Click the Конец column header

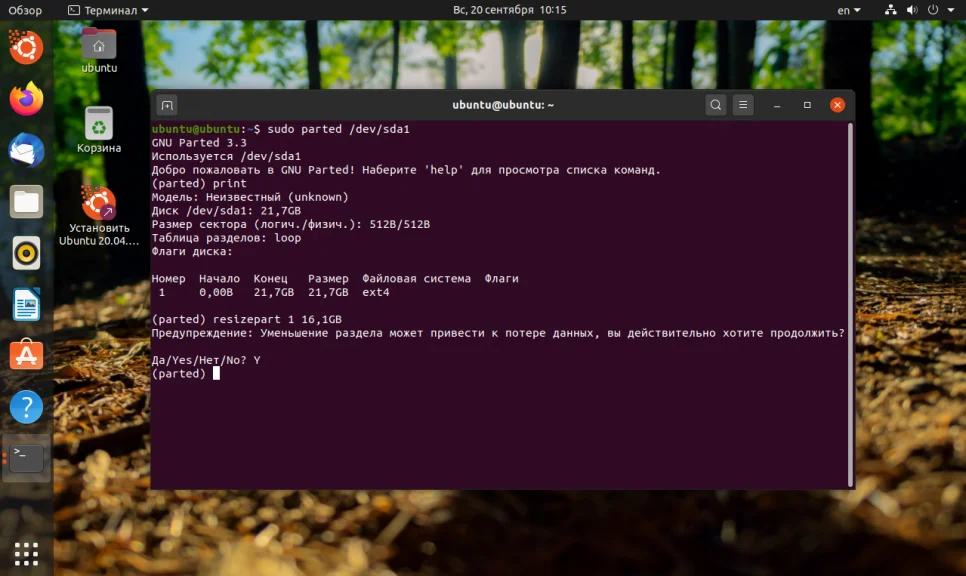point(270,278)
